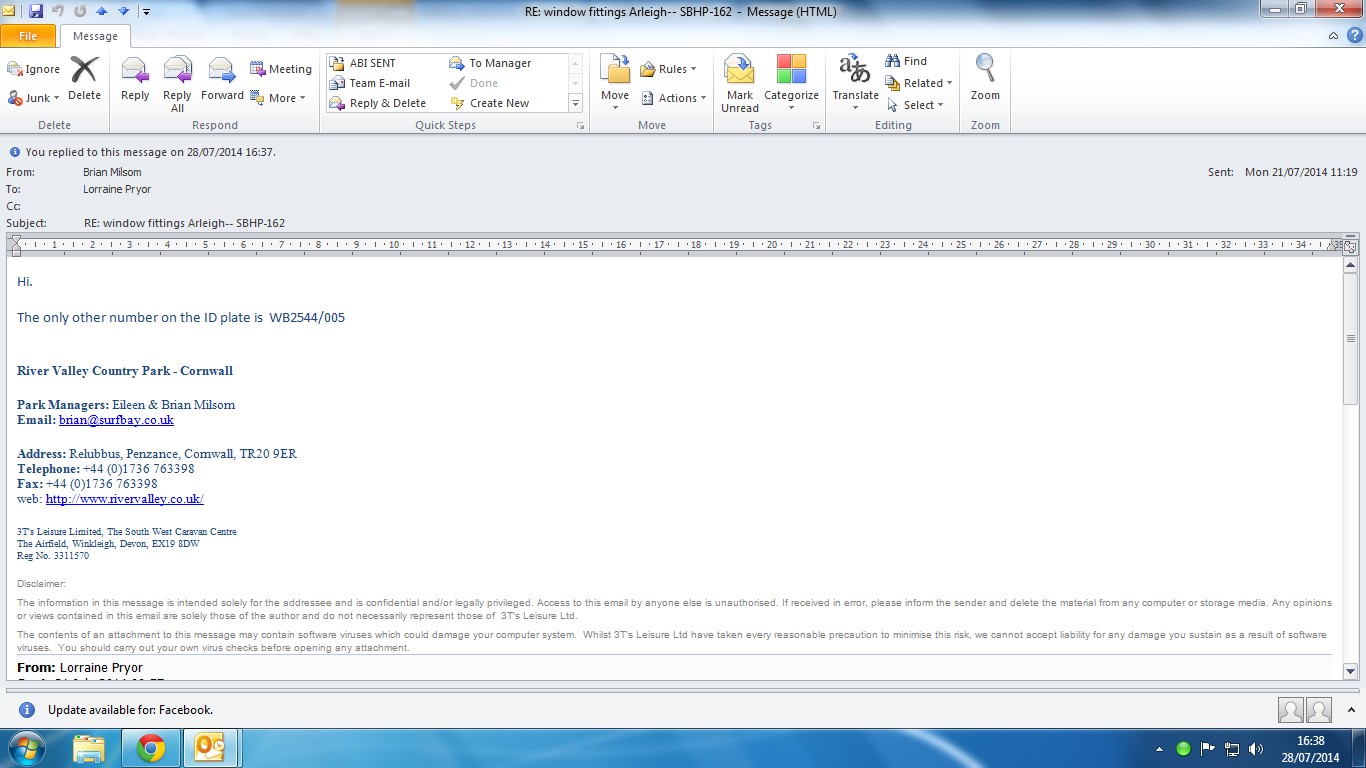Select the Message ribbon tab
Screen dimensions: 1366x768
(95, 36)
